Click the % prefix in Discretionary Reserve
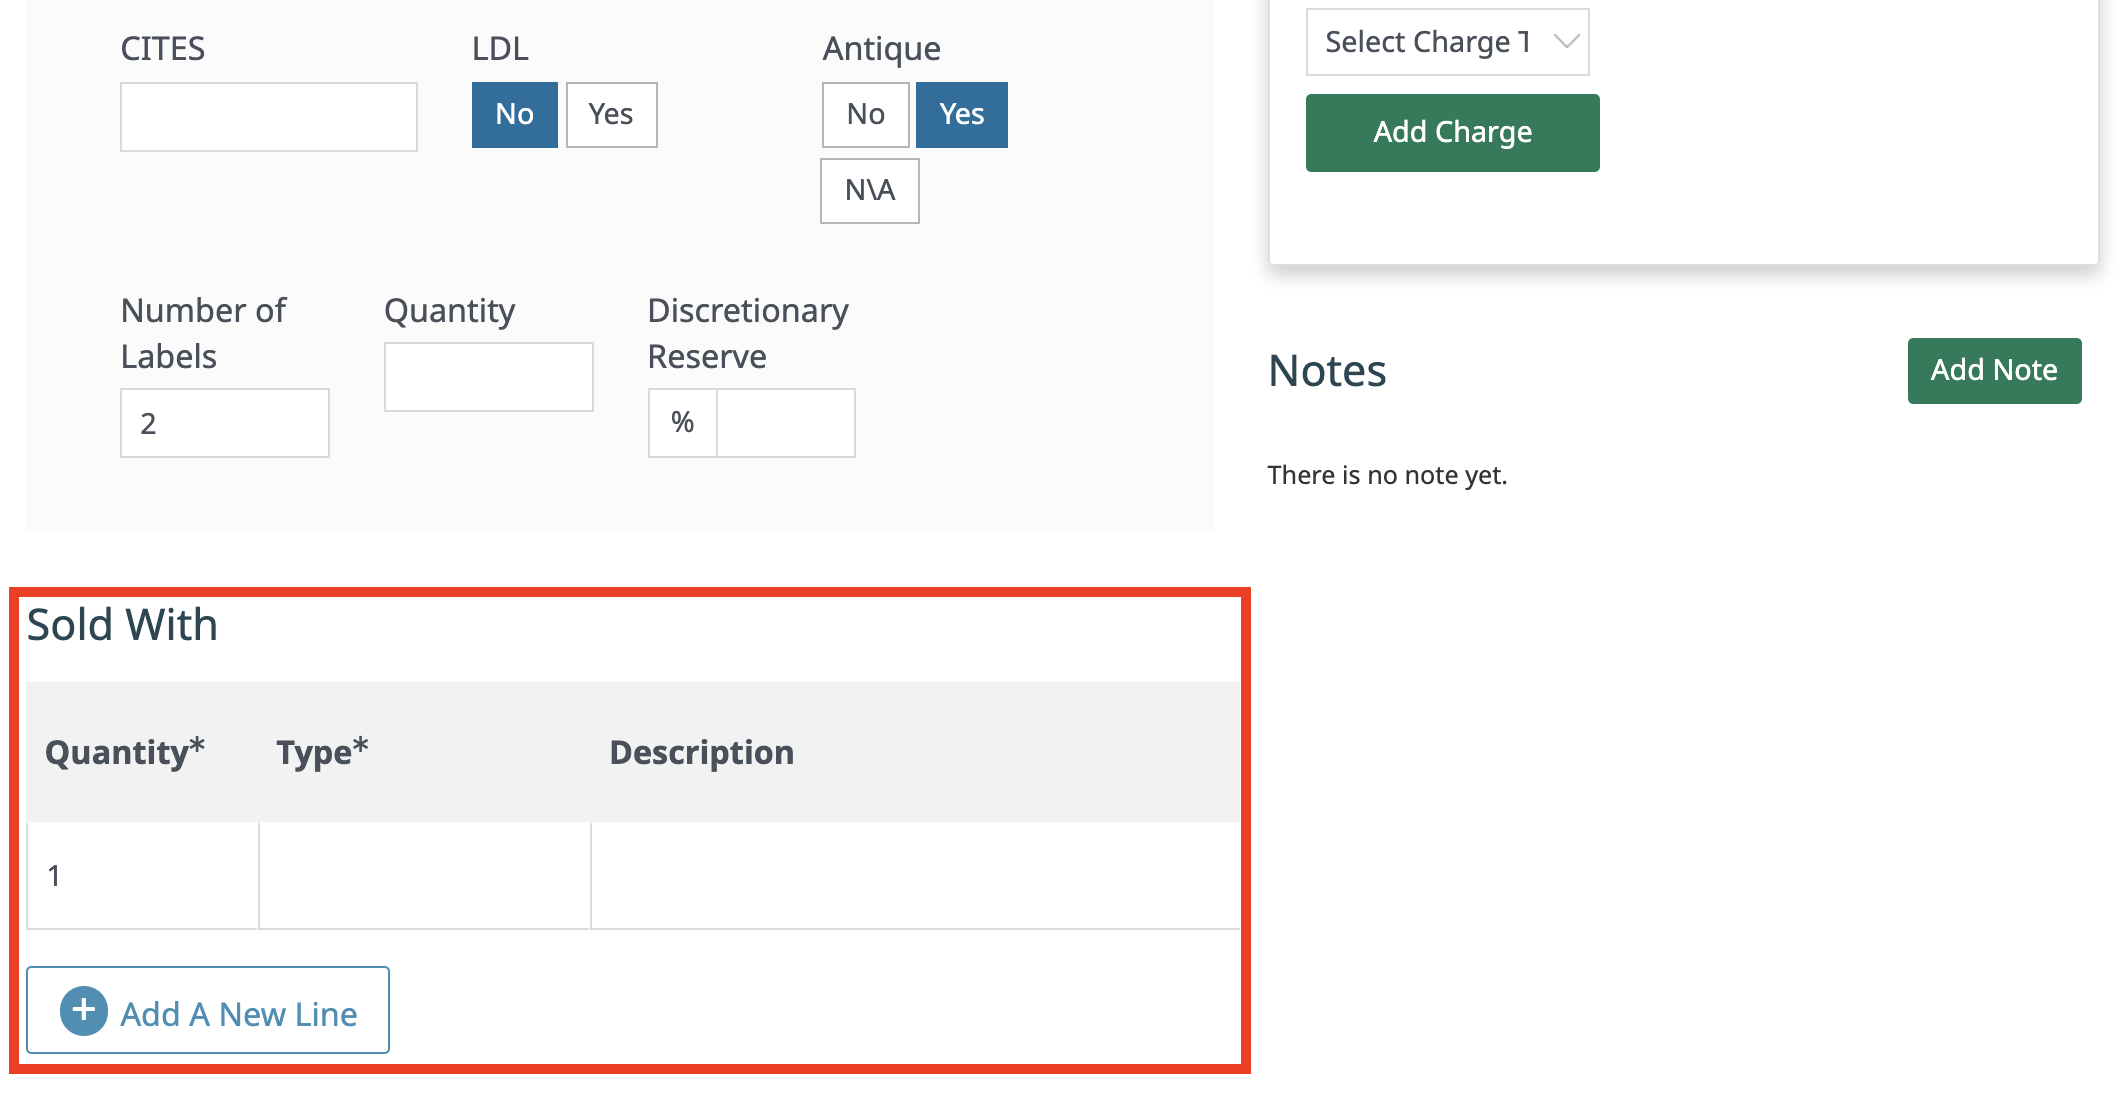The image size is (2128, 1096). [683, 423]
